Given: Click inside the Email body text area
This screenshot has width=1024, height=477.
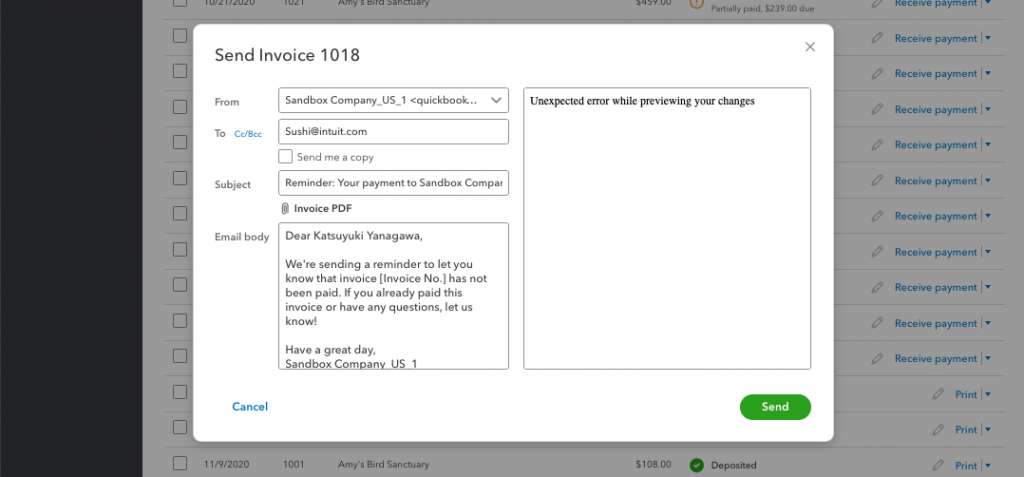Looking at the screenshot, I should [x=393, y=296].
